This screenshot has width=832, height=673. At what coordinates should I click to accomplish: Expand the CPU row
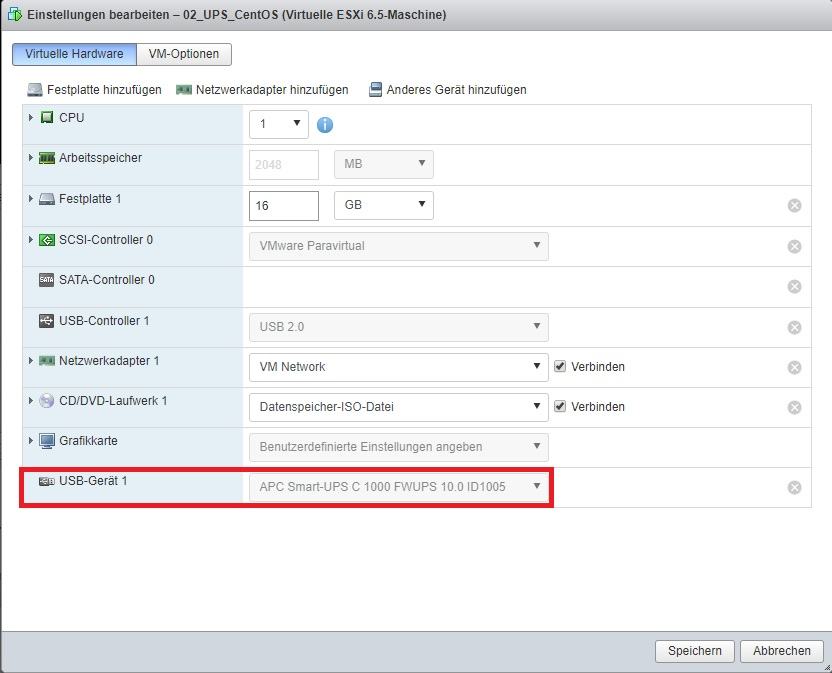(x=31, y=117)
